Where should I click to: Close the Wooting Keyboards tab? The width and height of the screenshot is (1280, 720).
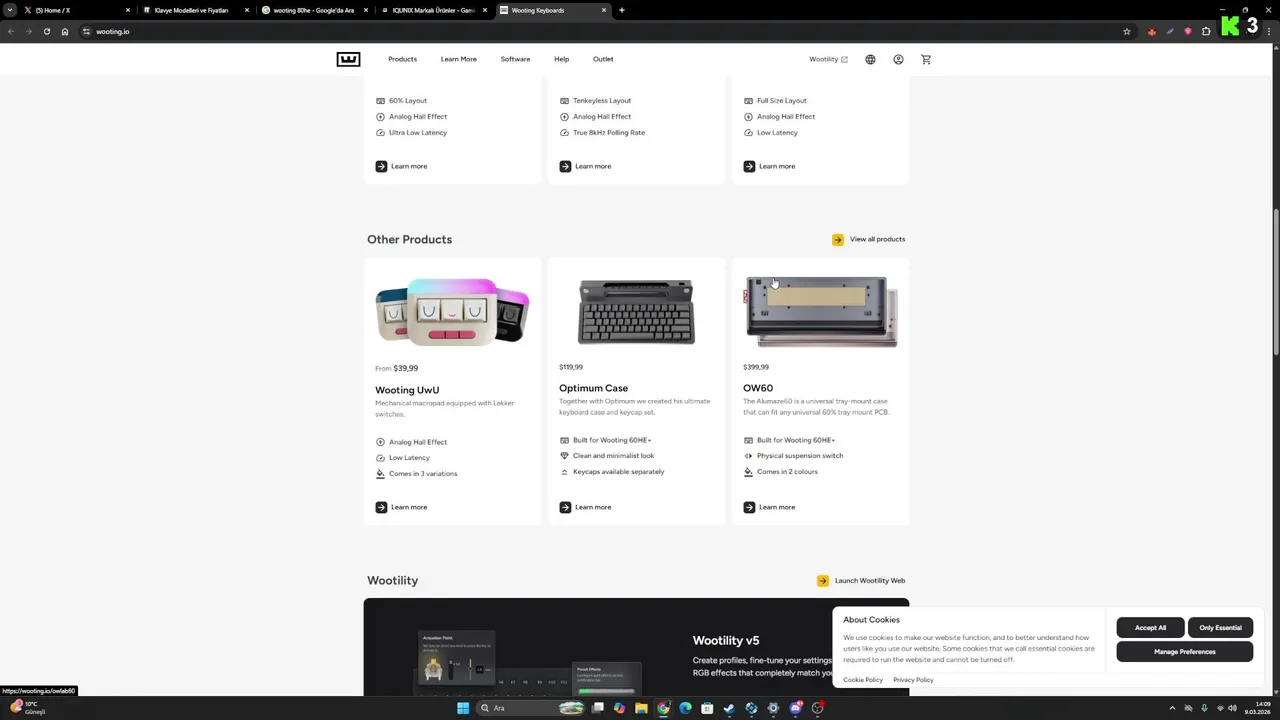604,10
